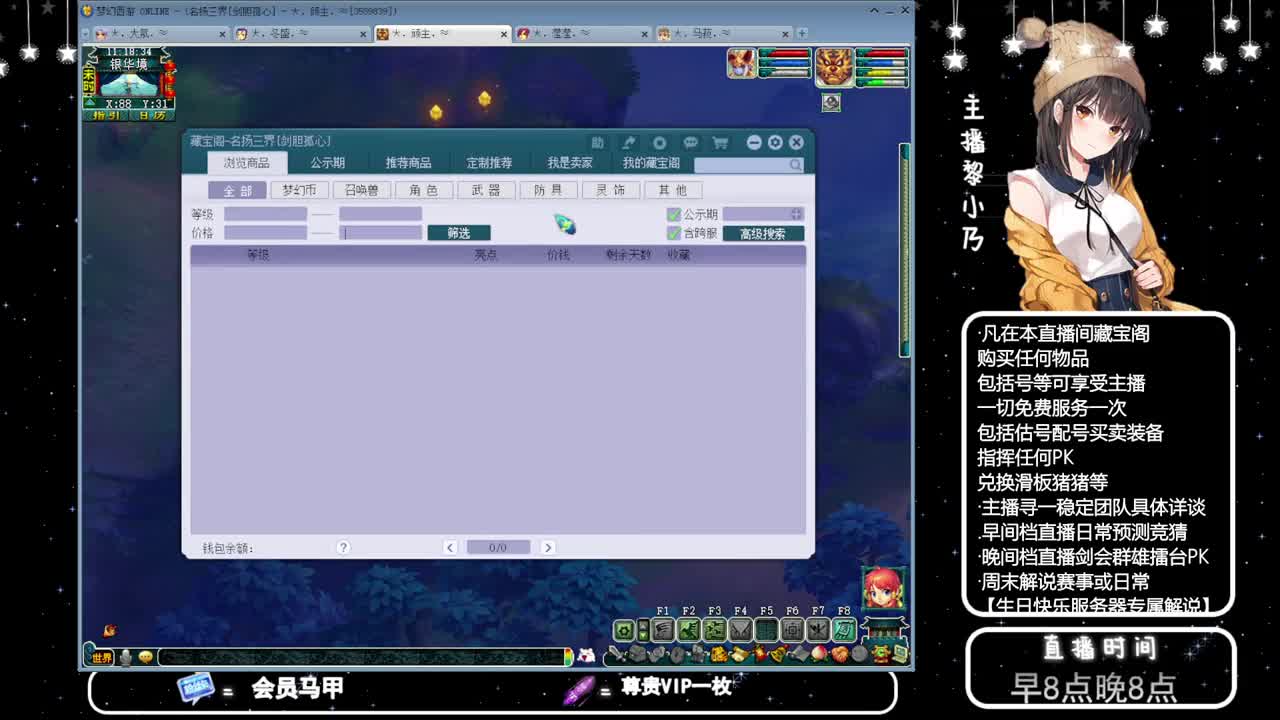Viewport: 1280px width, 720px height.
Task: Click the golden bell icon in the item bar
Action: 777,653
